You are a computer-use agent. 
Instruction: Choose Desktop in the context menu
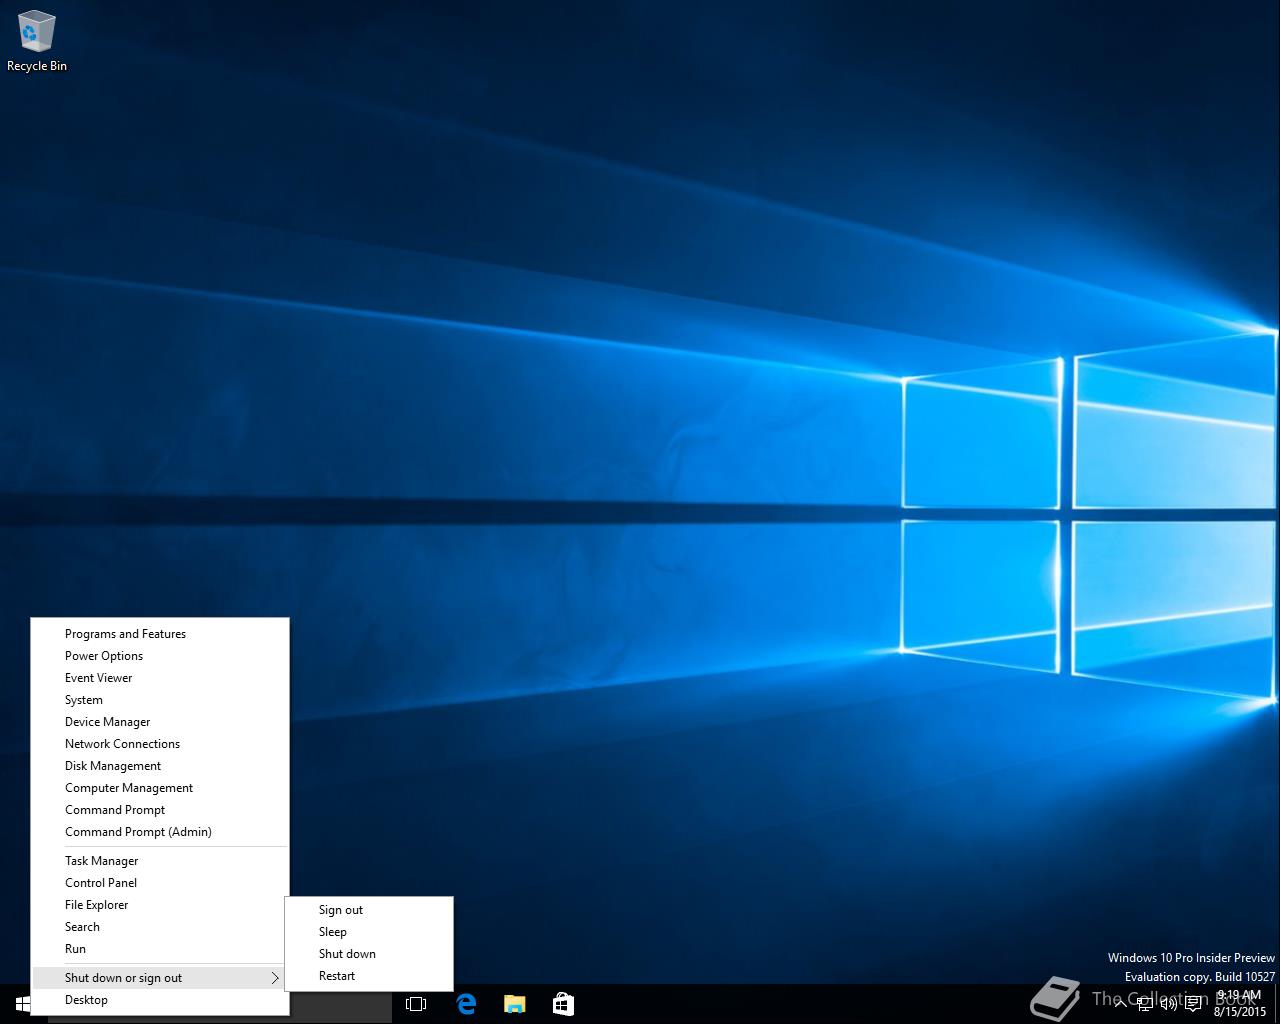(x=160, y=1000)
